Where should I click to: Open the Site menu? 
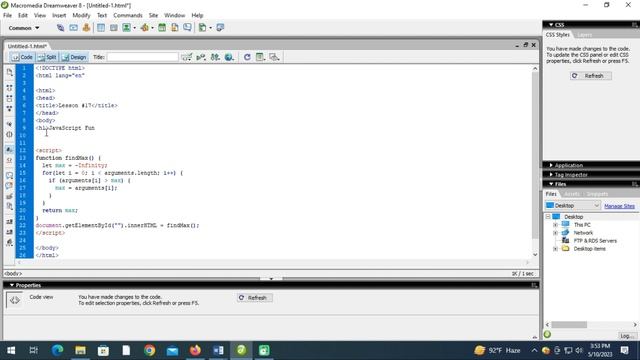[153, 15]
